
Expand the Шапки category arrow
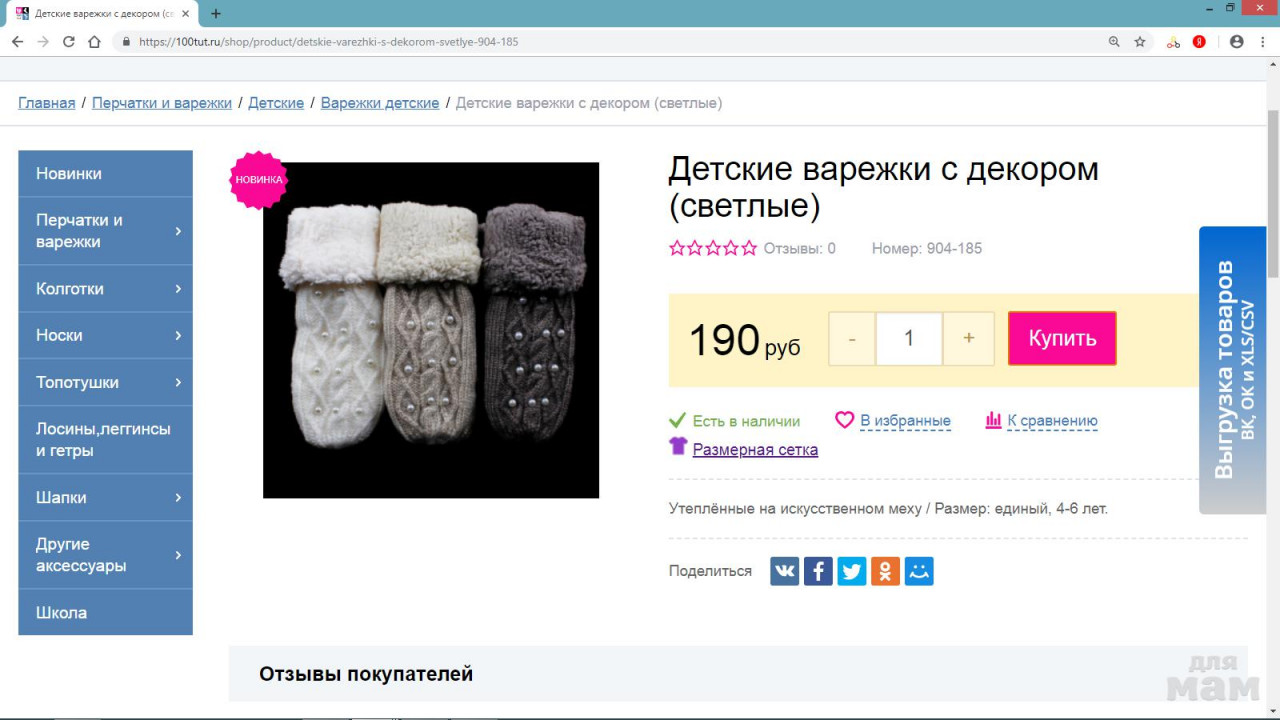pos(178,498)
